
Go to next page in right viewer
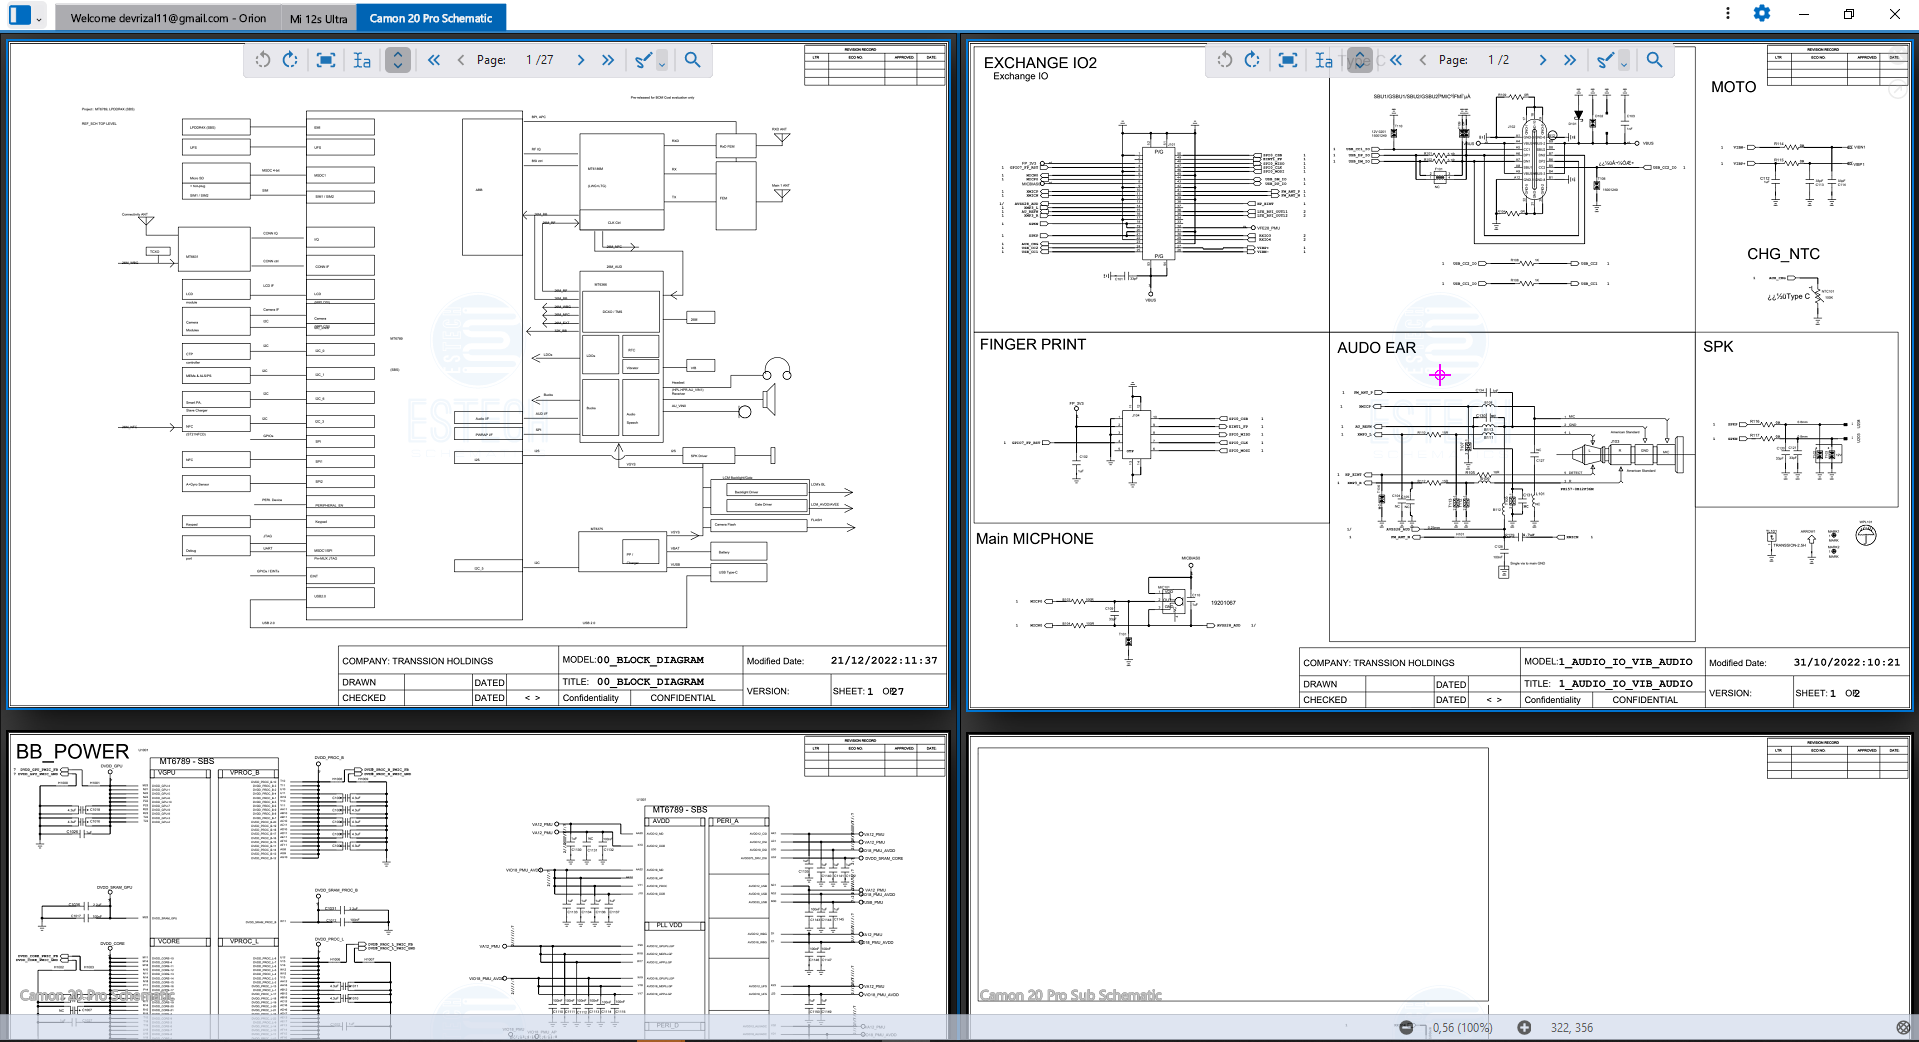[1543, 60]
